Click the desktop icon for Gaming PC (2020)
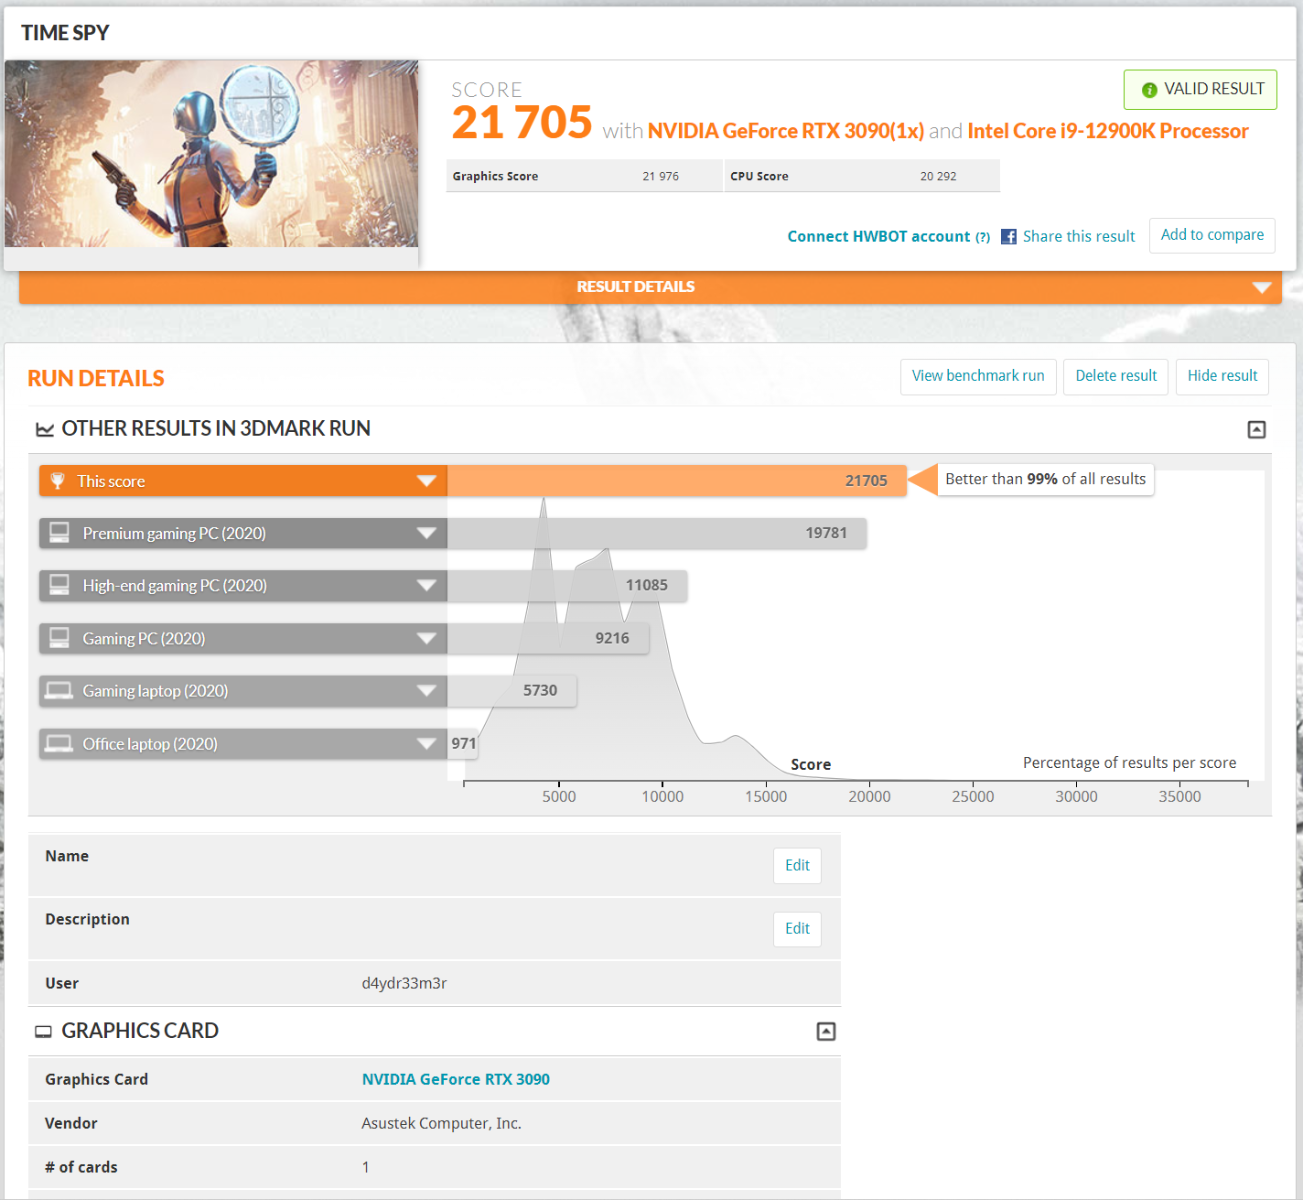1303x1200 pixels. point(59,638)
